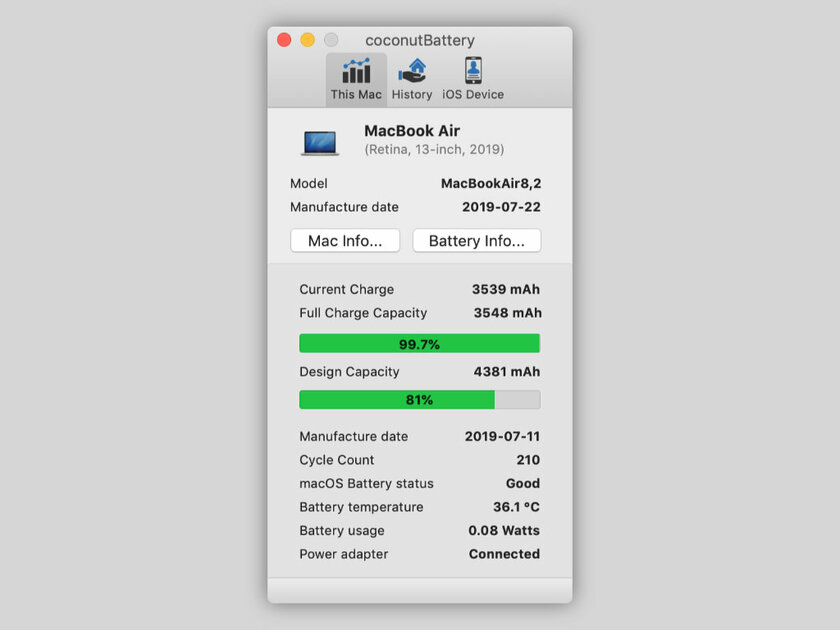This screenshot has height=630, width=840.
Task: Switch to the This Mac tab label
Action: pos(356,94)
